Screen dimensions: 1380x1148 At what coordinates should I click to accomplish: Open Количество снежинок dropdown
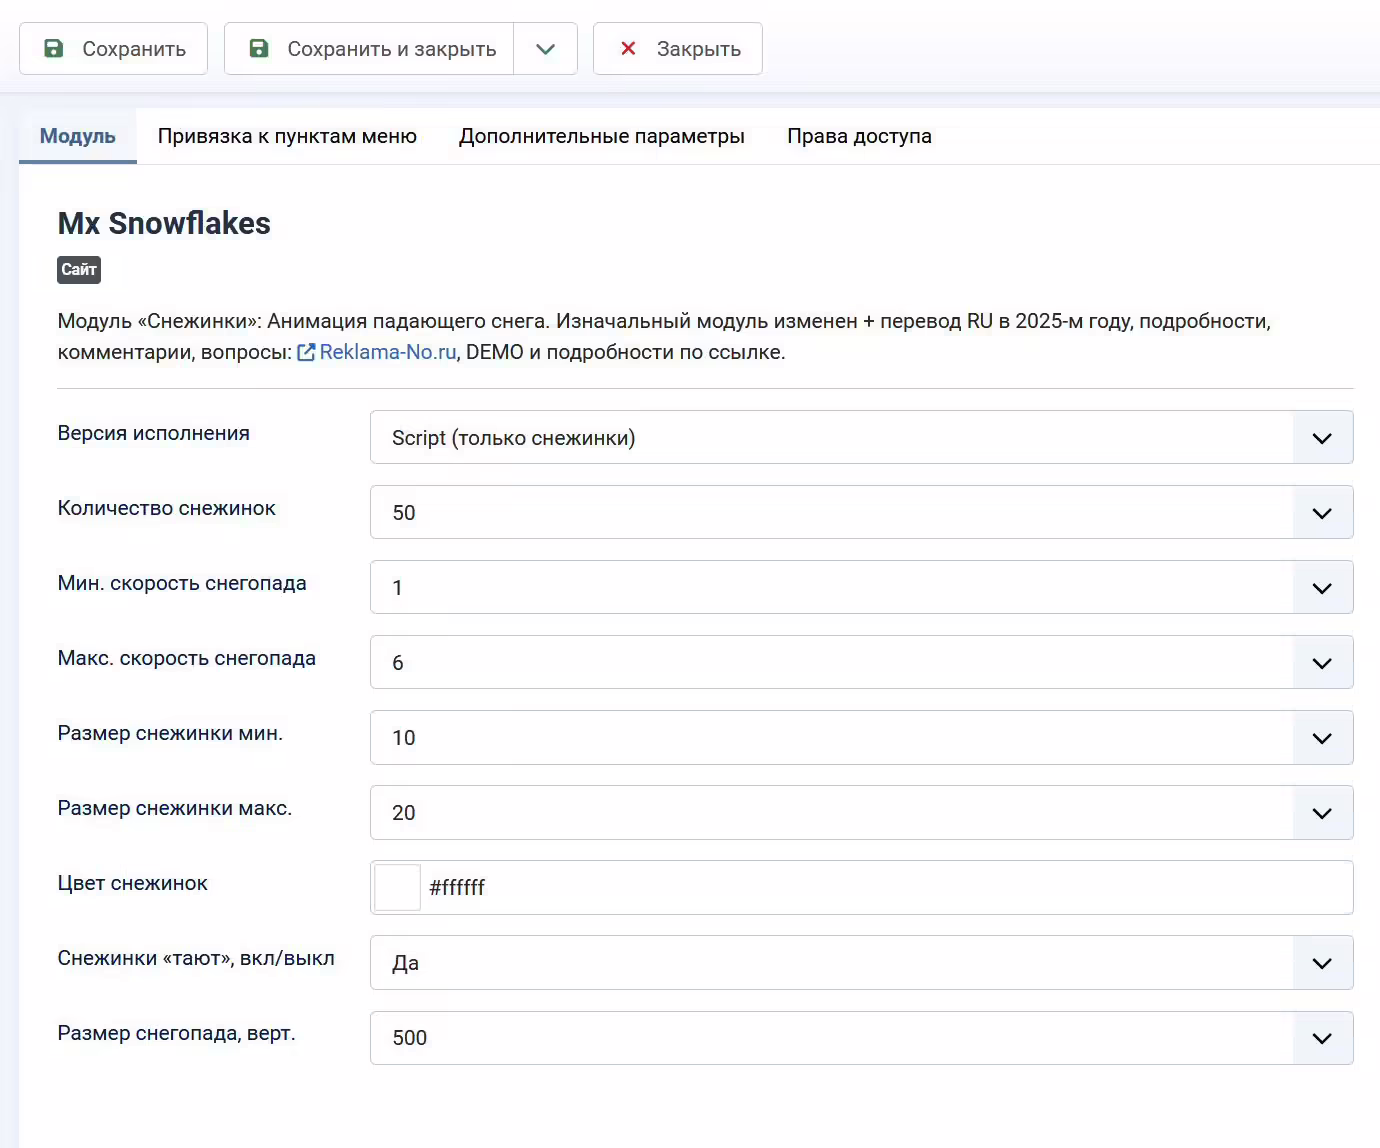tap(861, 512)
